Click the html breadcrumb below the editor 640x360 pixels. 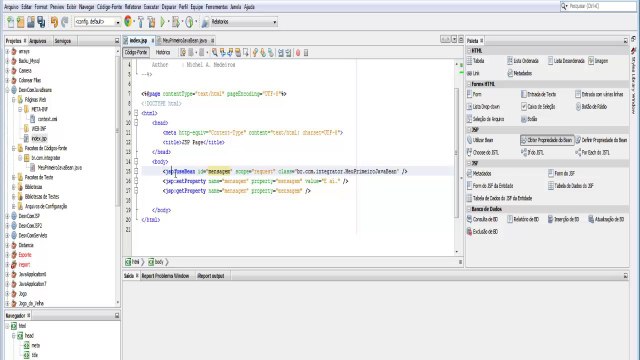tap(132, 262)
